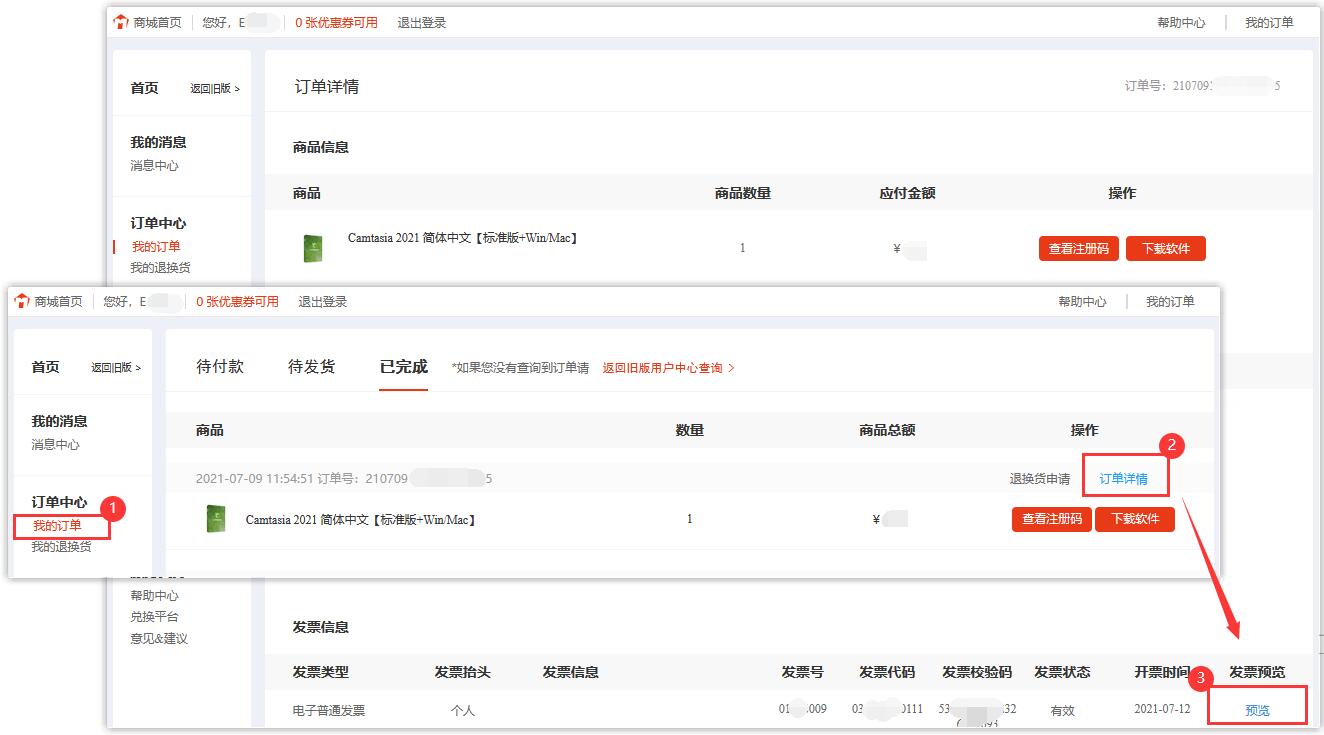Open 兑换平台 in the left sidebar

[154, 617]
